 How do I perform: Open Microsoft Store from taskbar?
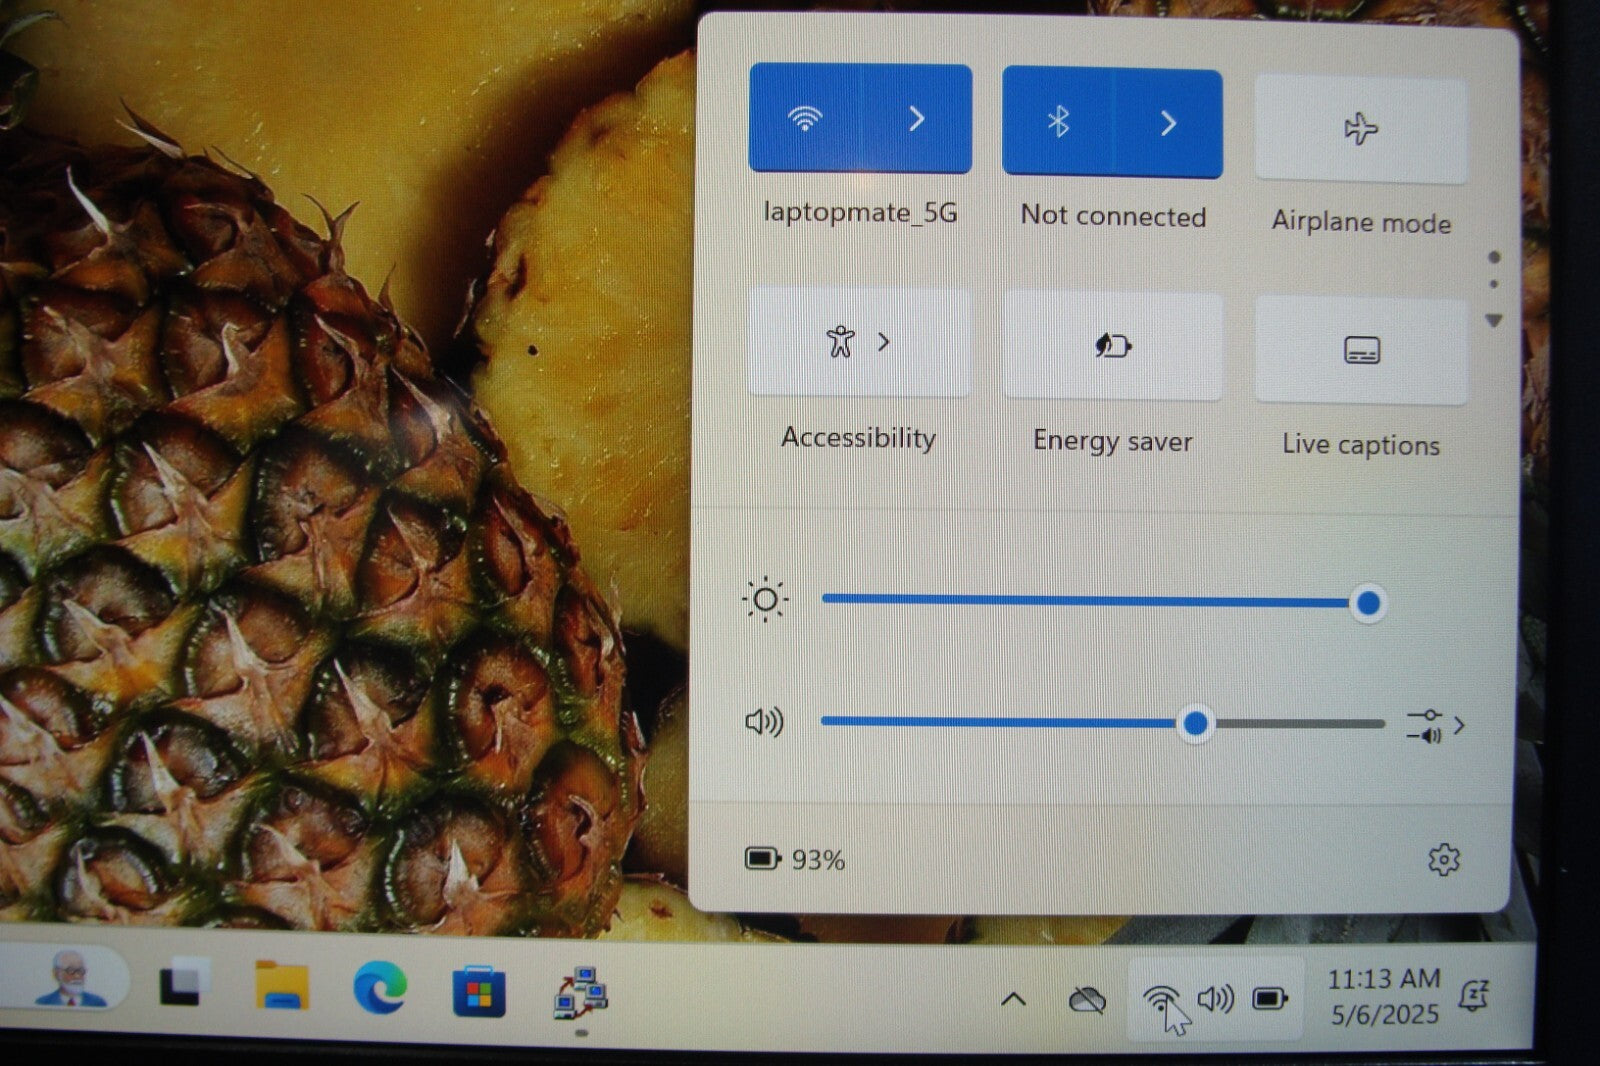coord(479,991)
